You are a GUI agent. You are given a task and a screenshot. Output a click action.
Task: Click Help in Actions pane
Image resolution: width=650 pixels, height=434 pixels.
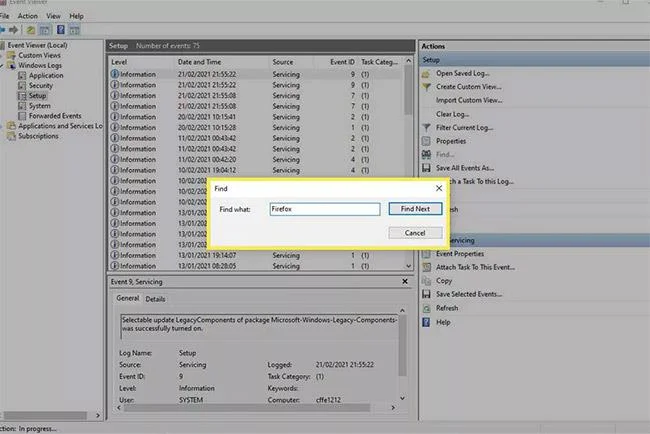443,322
